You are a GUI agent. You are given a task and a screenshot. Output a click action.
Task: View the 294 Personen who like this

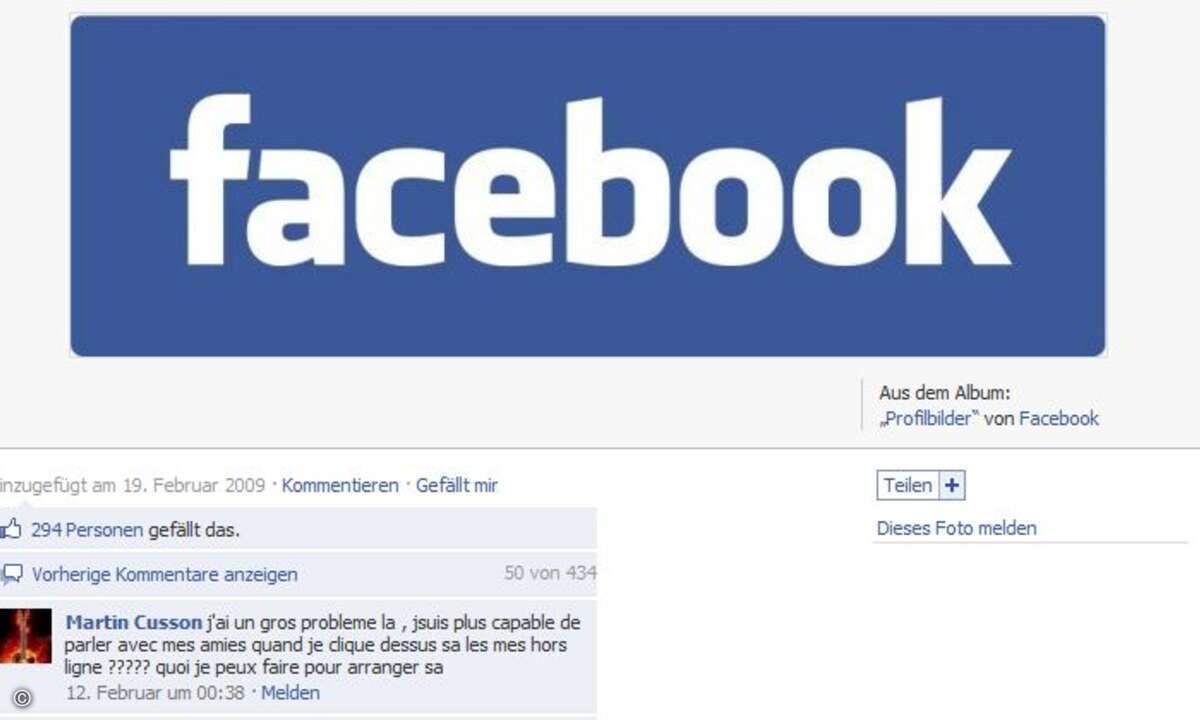(87, 530)
